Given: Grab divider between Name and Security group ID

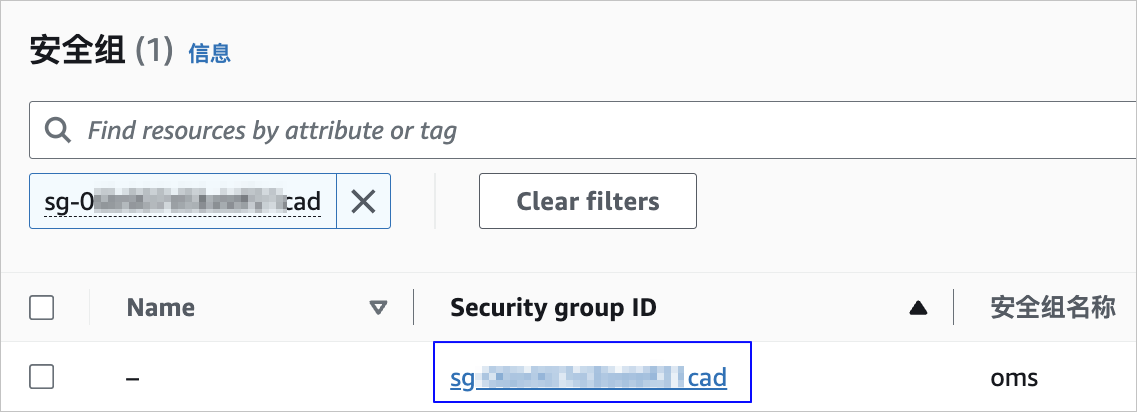Looking at the screenshot, I should coord(413,308).
